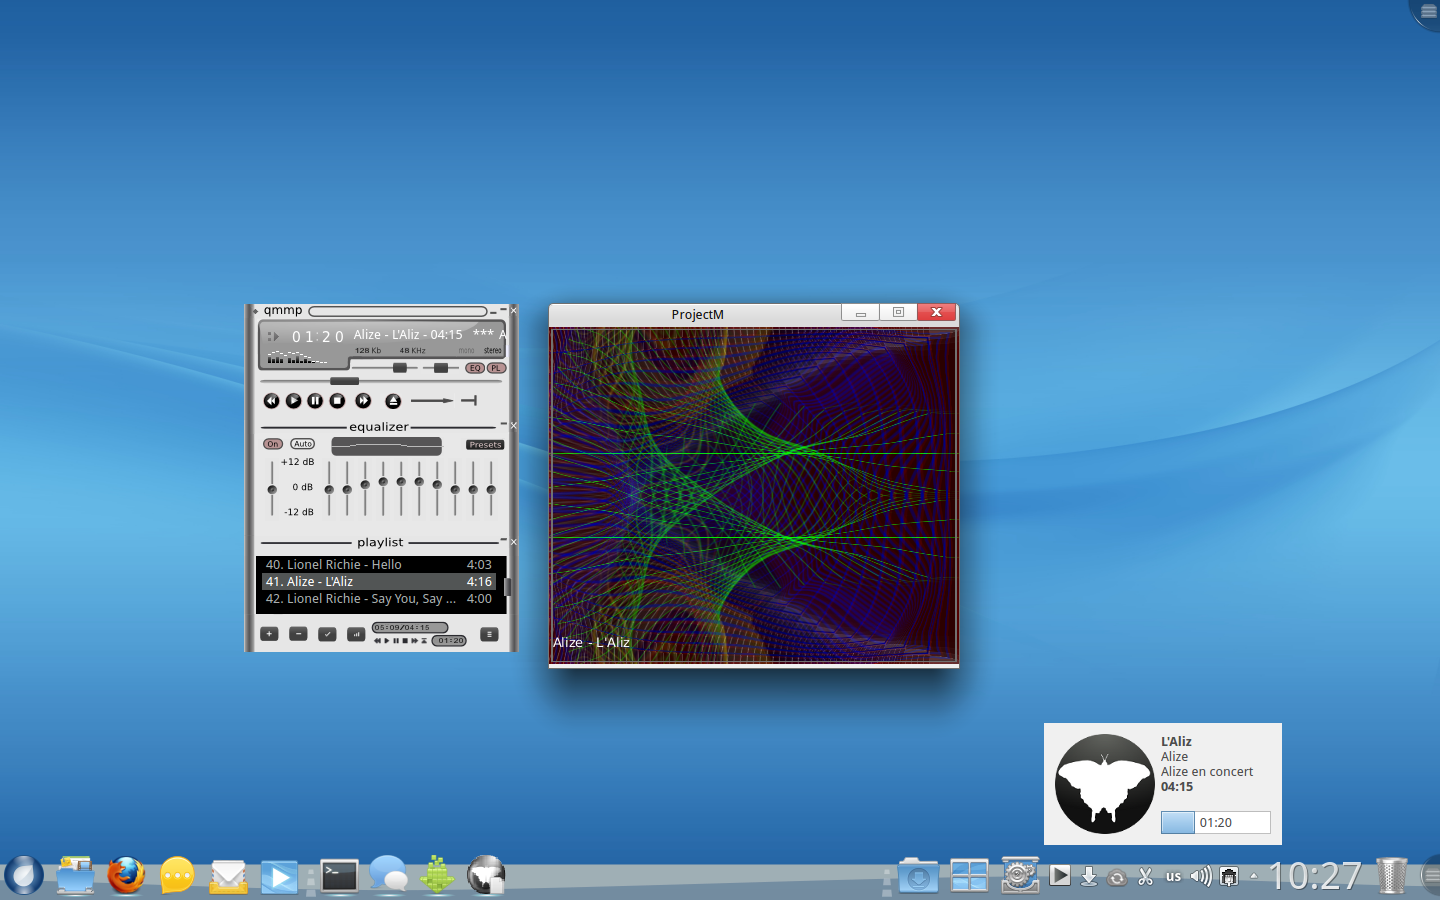Open Firefox from the taskbar
The height and width of the screenshot is (900, 1440).
(126, 876)
